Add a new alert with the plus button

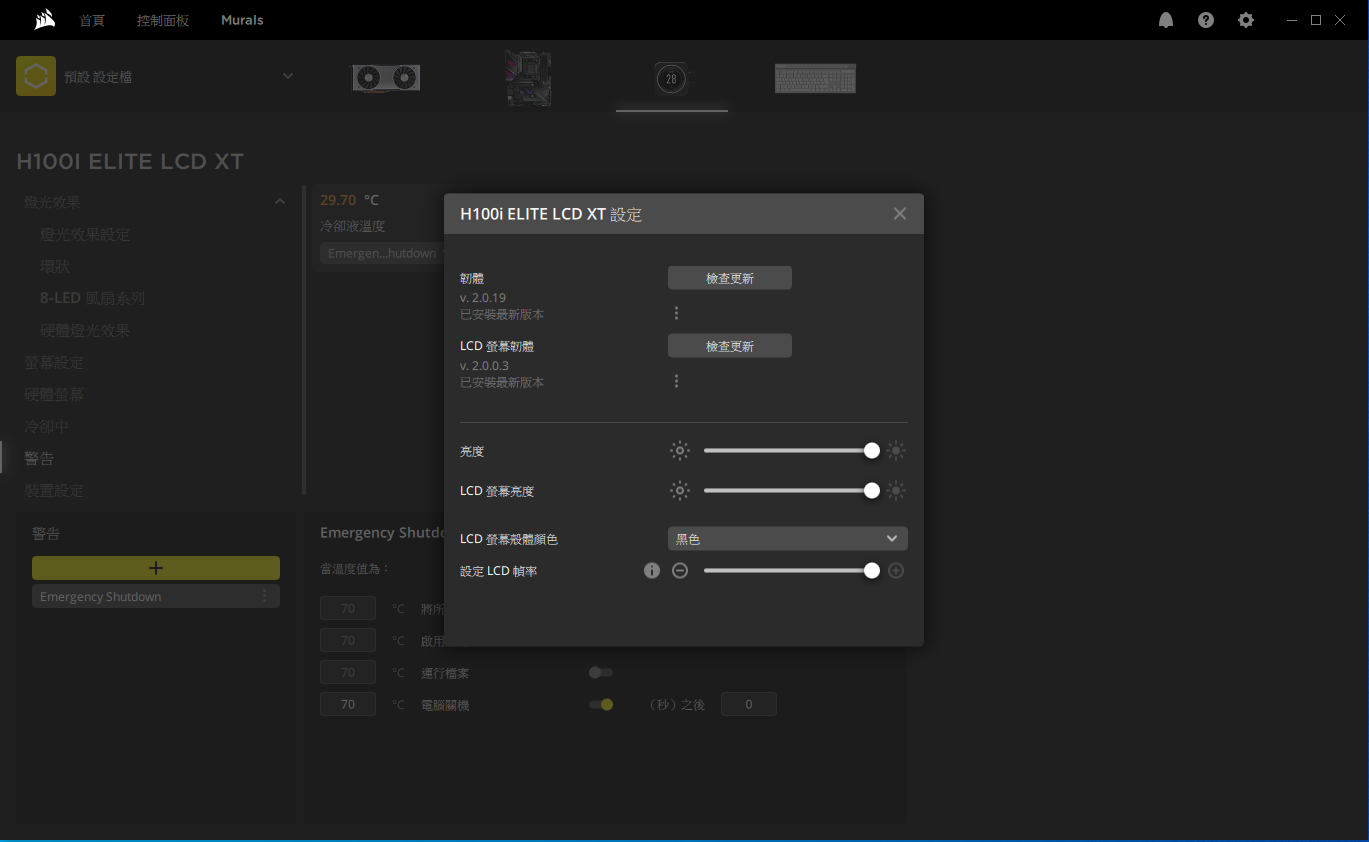156,568
